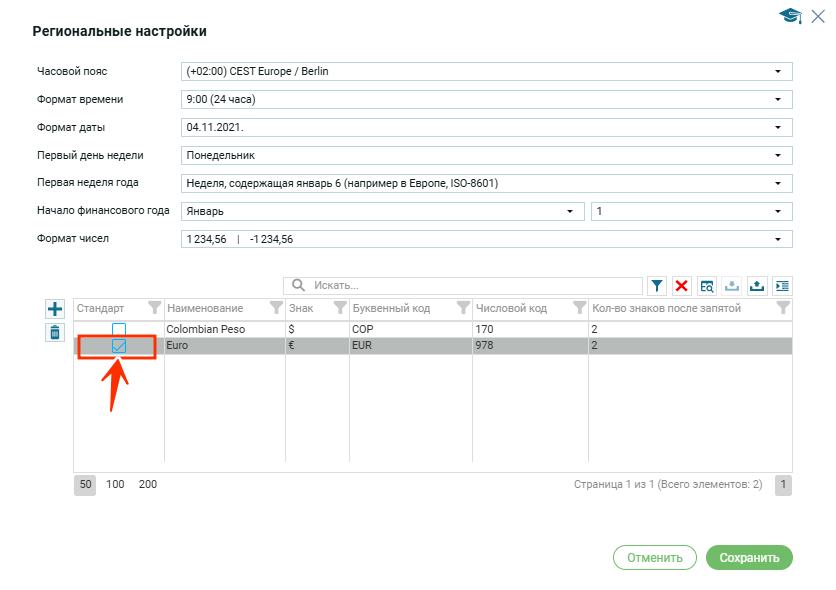Open the graduation cap help icon
This screenshot has width=836, height=590.
click(x=791, y=16)
